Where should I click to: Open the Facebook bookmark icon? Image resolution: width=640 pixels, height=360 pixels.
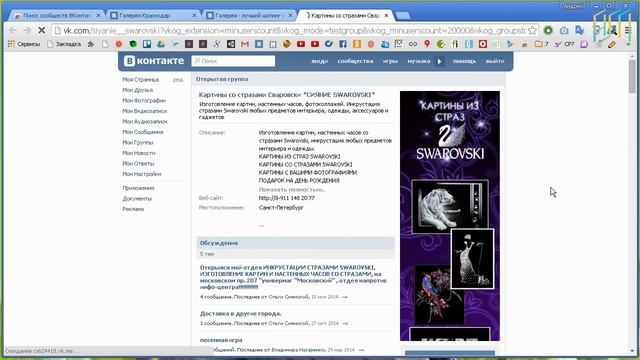pyautogui.click(x=343, y=44)
